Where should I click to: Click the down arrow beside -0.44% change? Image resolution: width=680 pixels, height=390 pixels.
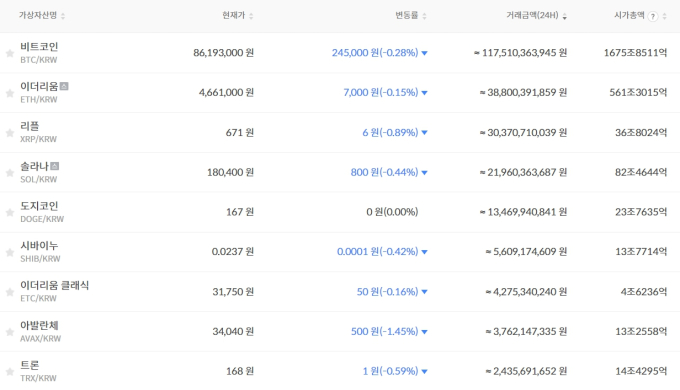click(425, 173)
